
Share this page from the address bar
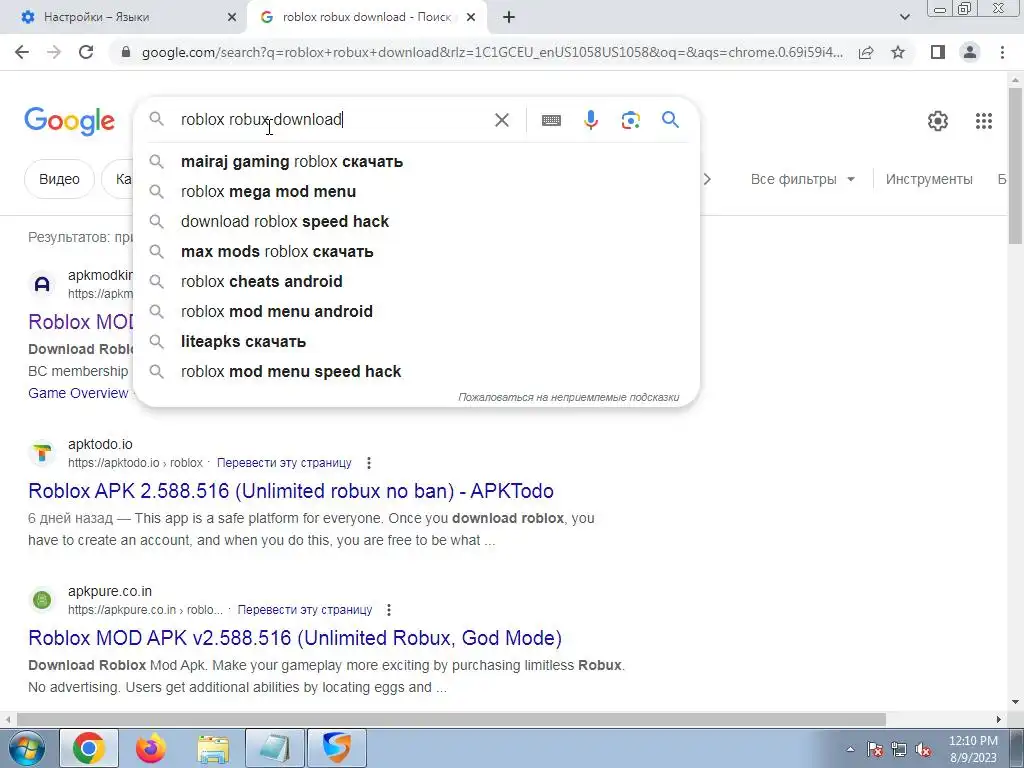click(x=866, y=52)
